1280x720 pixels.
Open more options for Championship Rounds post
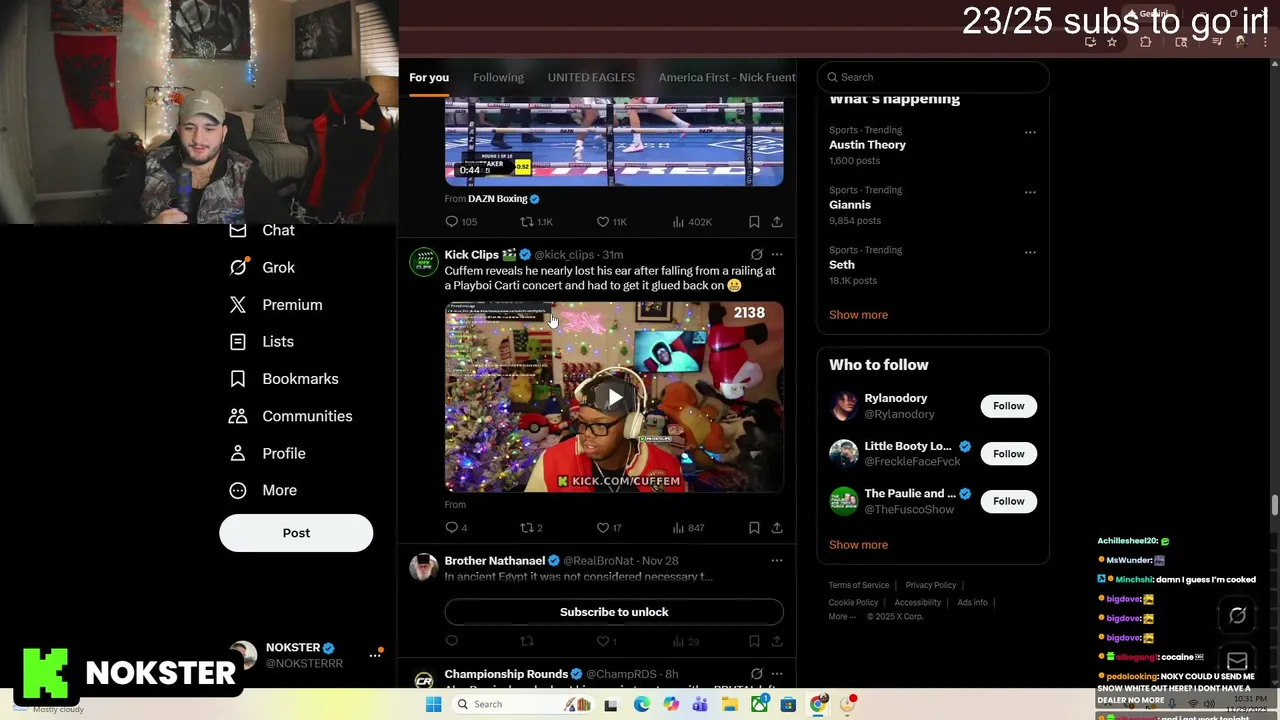pyautogui.click(x=777, y=674)
